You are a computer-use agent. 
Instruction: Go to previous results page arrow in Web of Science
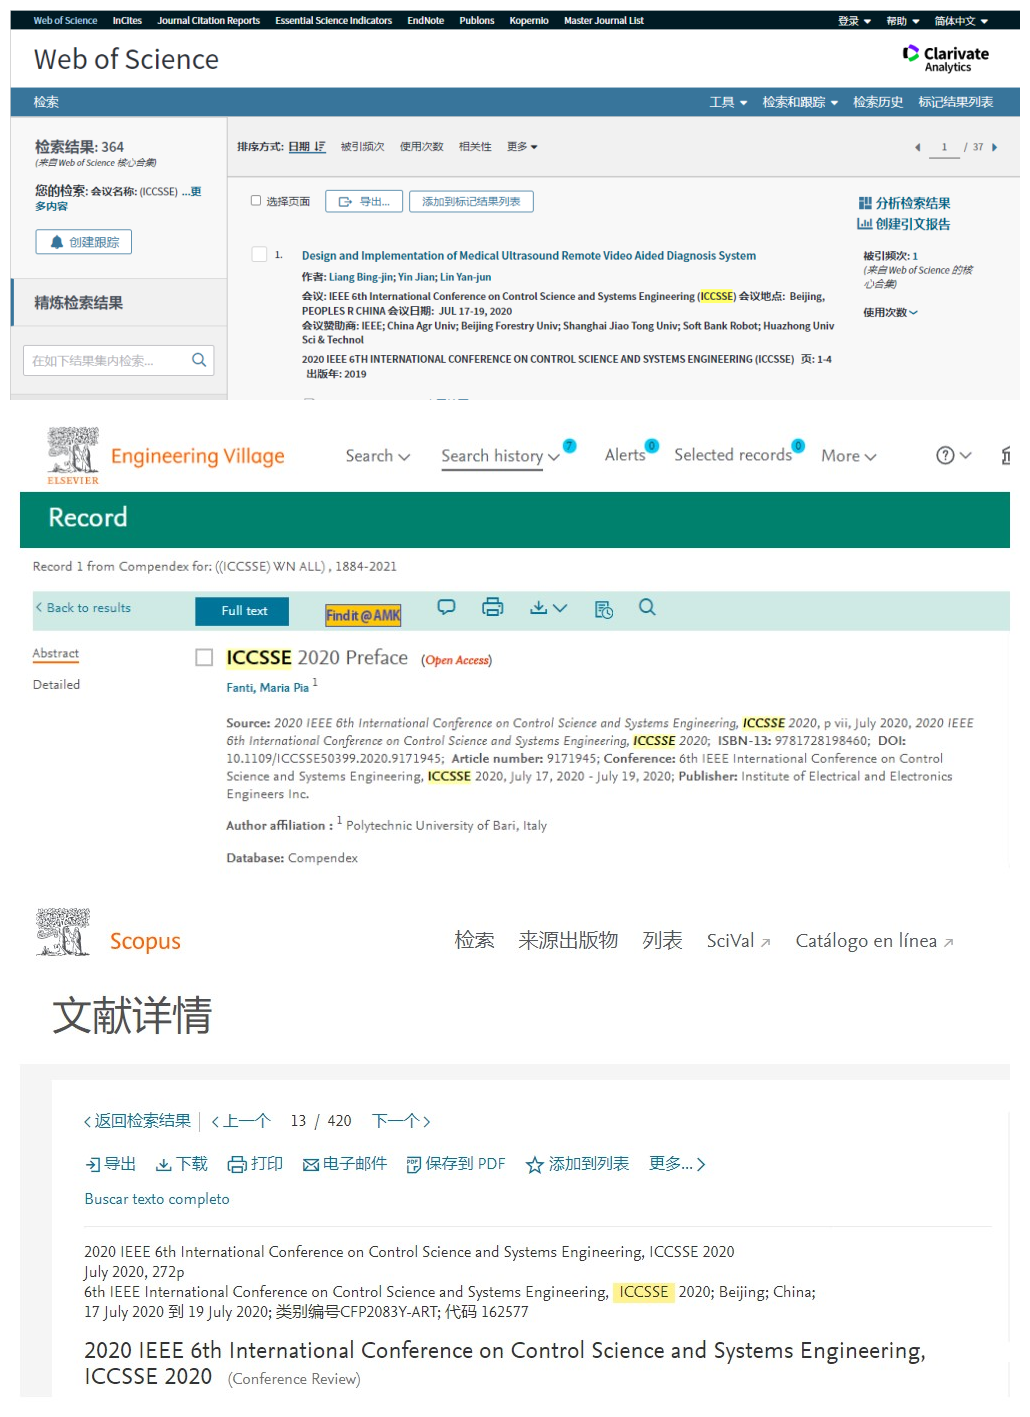(917, 148)
